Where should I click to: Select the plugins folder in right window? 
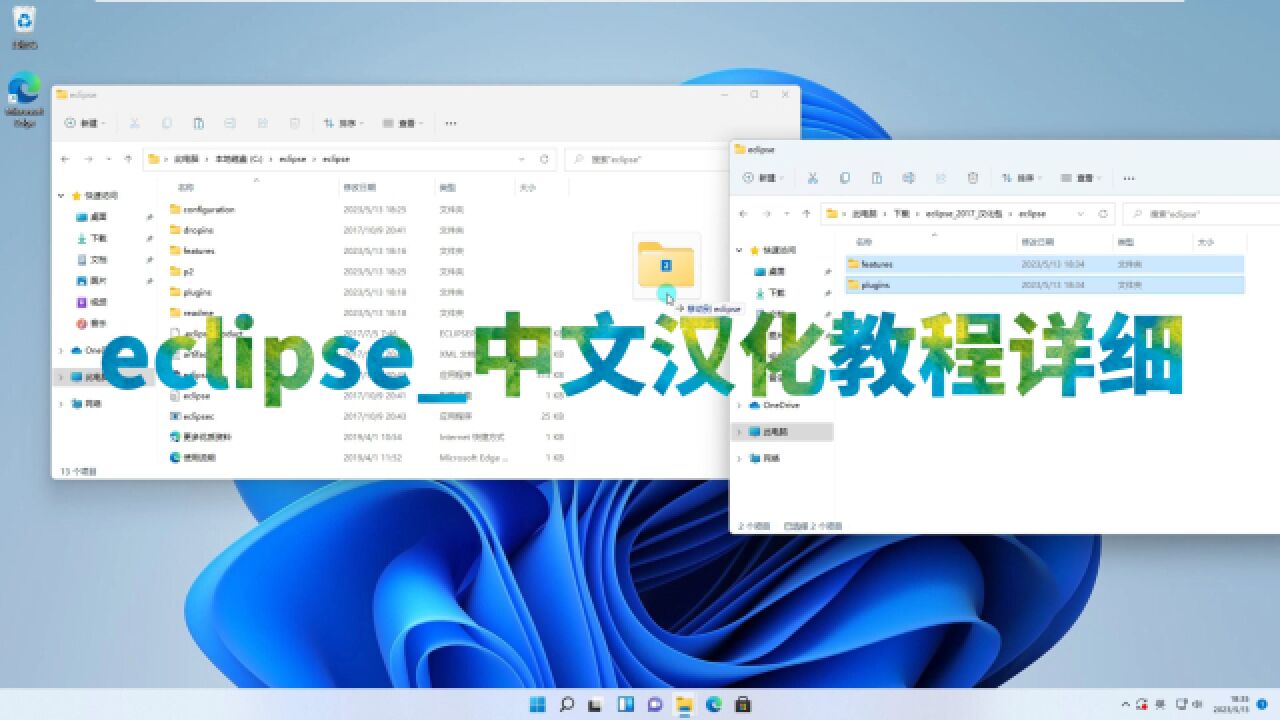(1044, 285)
